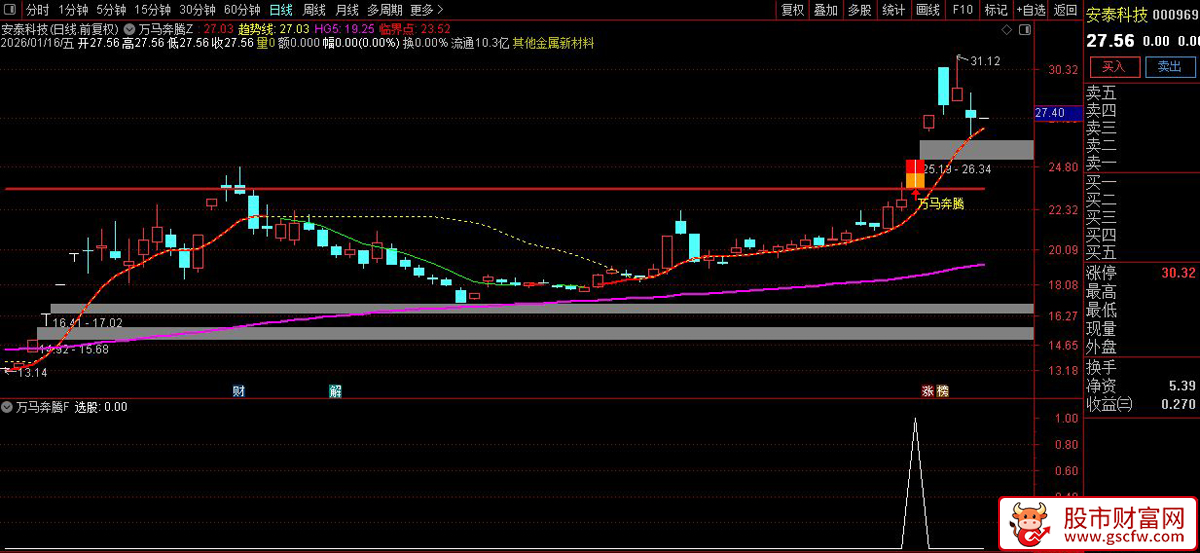Image resolution: width=1200 pixels, height=553 pixels.
Task: Click the red and orange signal candle
Action: point(916,172)
